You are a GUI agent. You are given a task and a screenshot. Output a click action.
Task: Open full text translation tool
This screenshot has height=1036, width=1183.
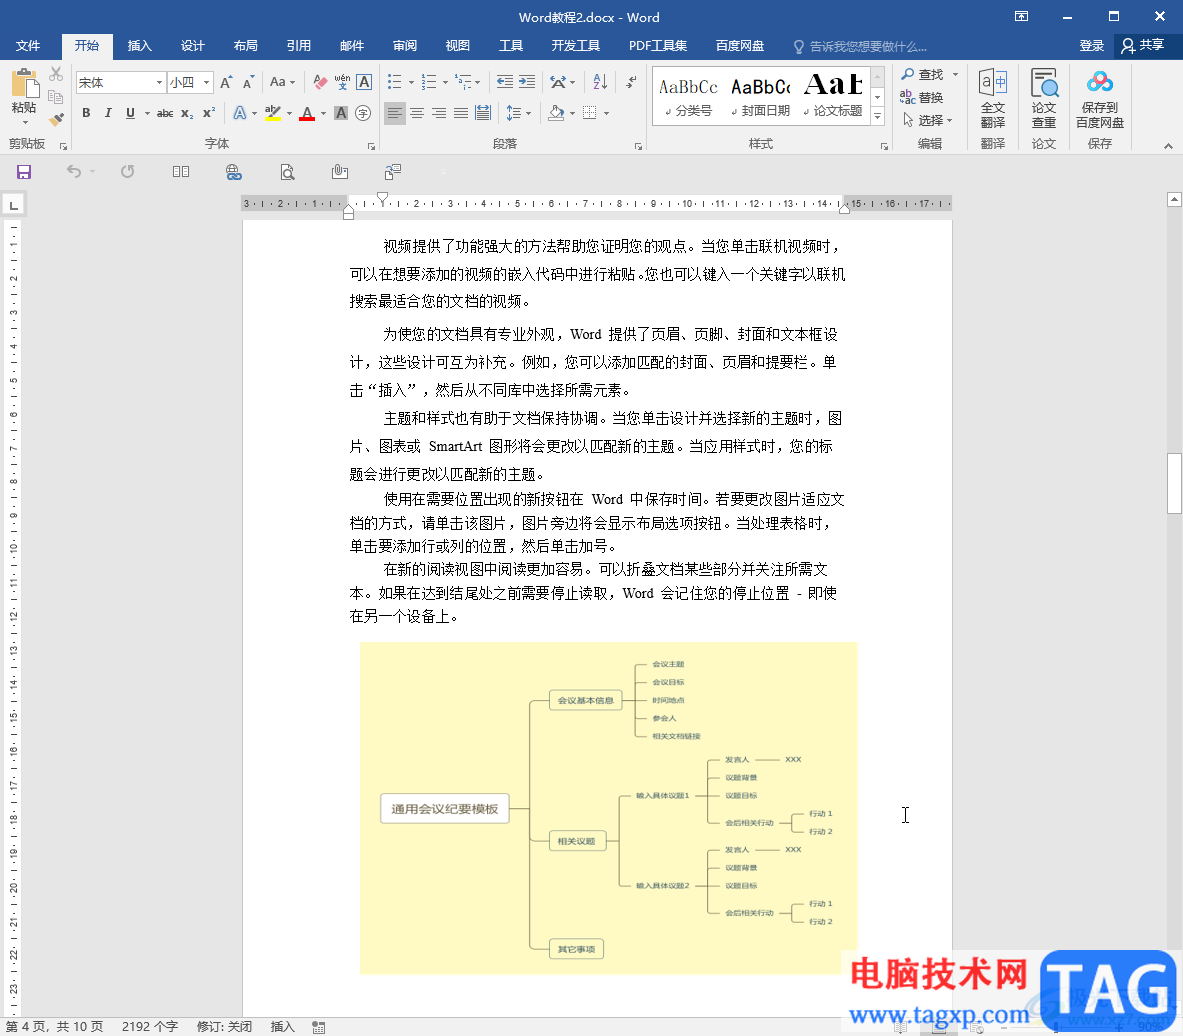coord(993,98)
